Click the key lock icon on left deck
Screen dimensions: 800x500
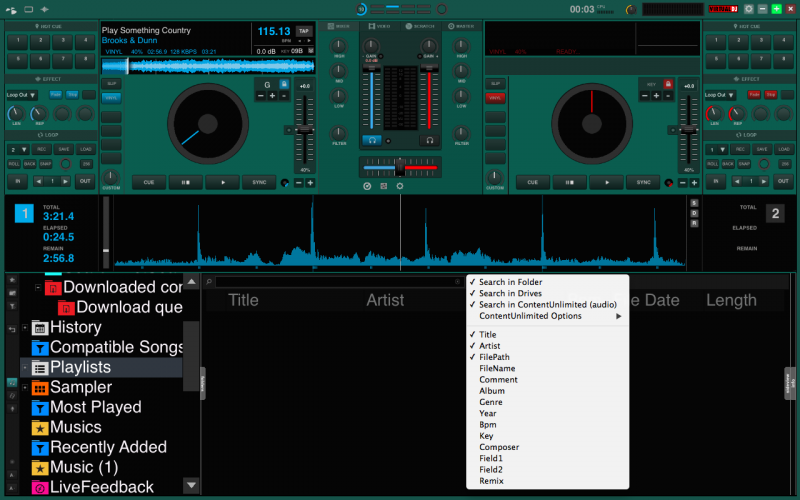pos(284,84)
